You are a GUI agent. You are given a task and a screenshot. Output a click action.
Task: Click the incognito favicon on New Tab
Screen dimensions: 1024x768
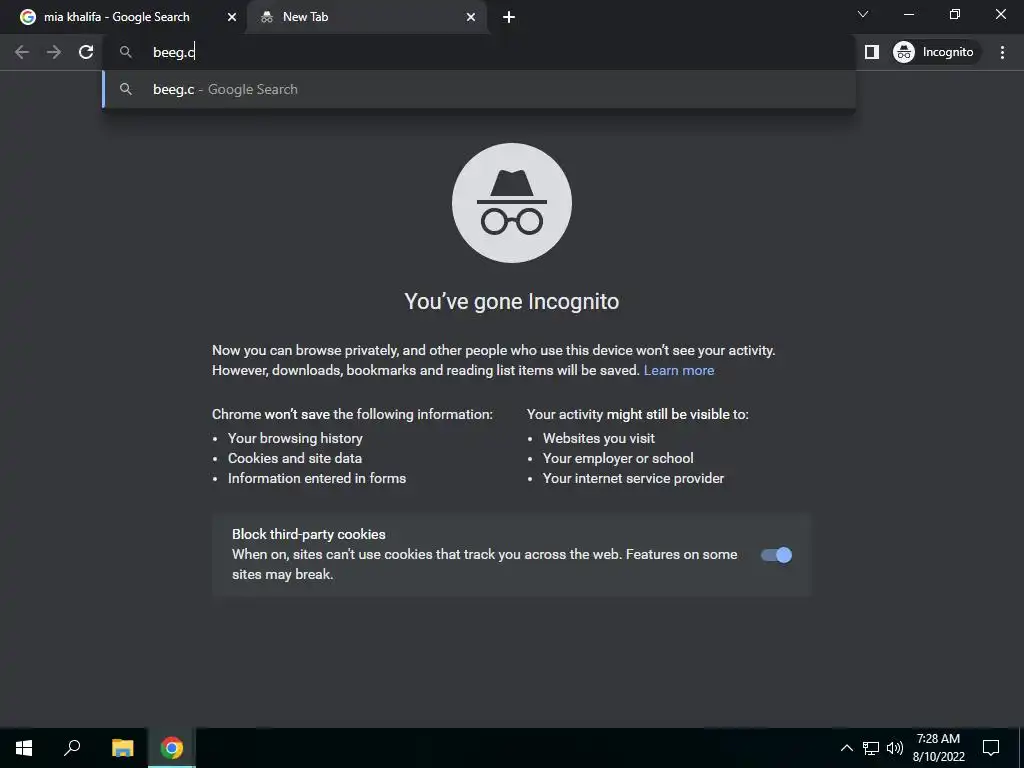[x=266, y=18]
